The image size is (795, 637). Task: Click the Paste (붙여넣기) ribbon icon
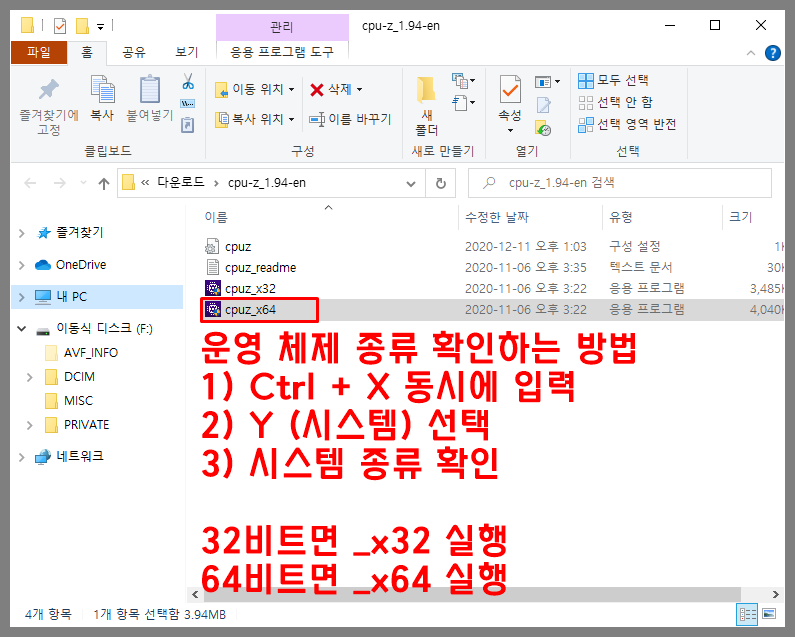pos(150,89)
